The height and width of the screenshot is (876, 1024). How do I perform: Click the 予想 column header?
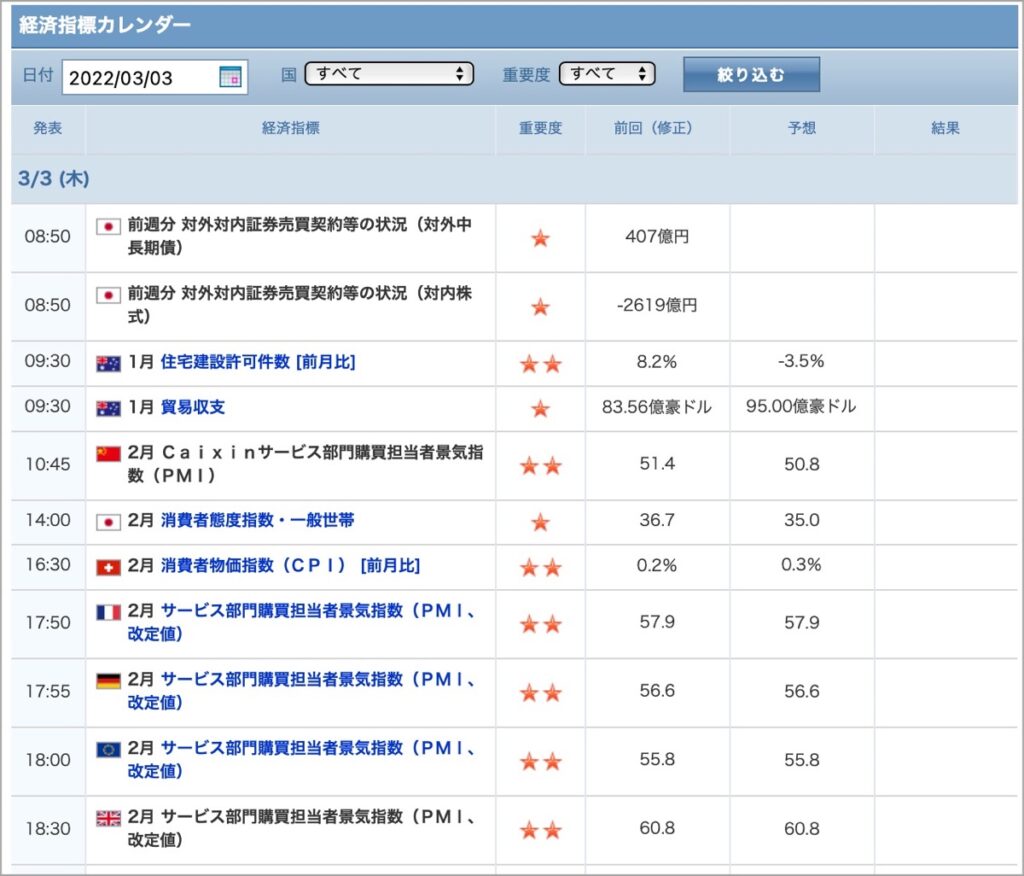[801, 128]
